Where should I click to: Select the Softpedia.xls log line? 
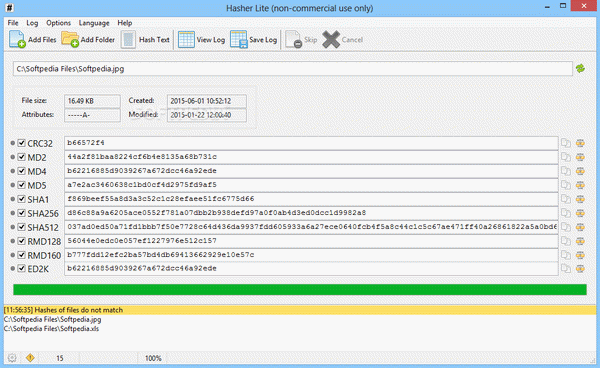point(51,329)
